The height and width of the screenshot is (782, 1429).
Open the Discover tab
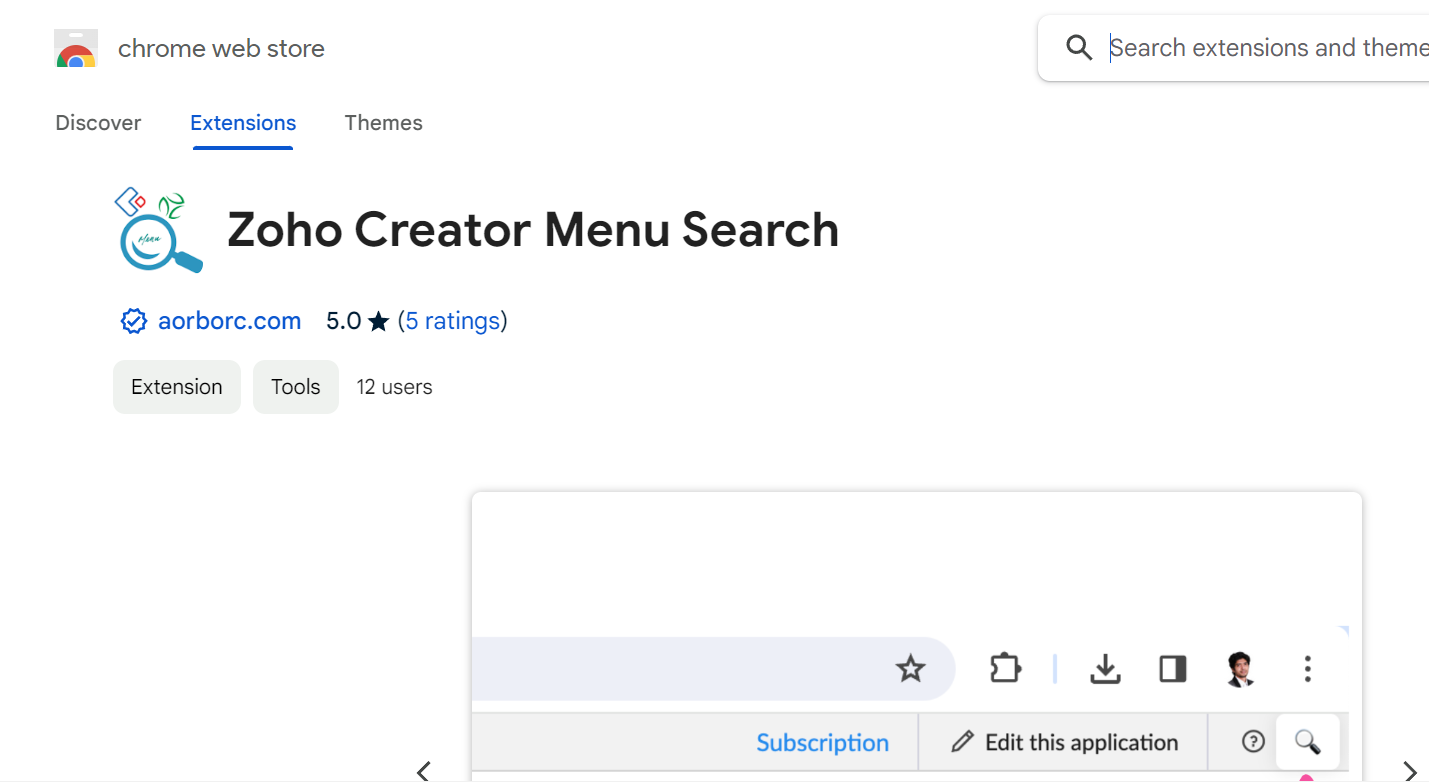pos(97,122)
